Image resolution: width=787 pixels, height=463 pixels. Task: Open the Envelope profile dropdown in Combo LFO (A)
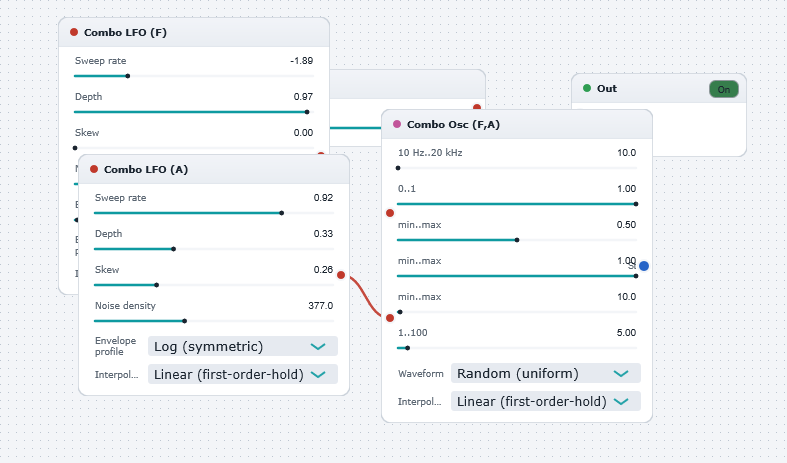[x=243, y=346]
